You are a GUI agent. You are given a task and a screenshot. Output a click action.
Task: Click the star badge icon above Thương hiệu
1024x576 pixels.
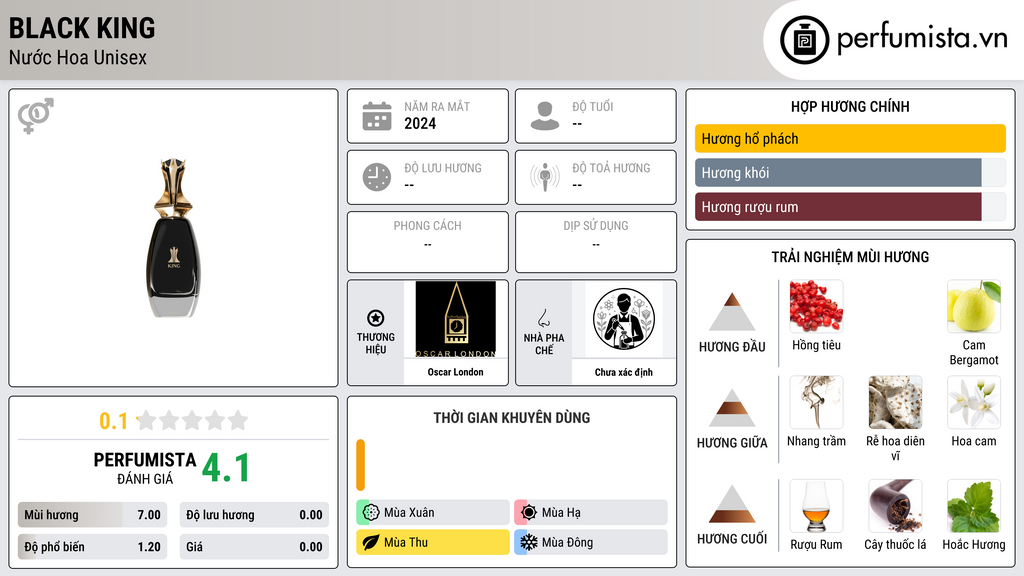[376, 318]
